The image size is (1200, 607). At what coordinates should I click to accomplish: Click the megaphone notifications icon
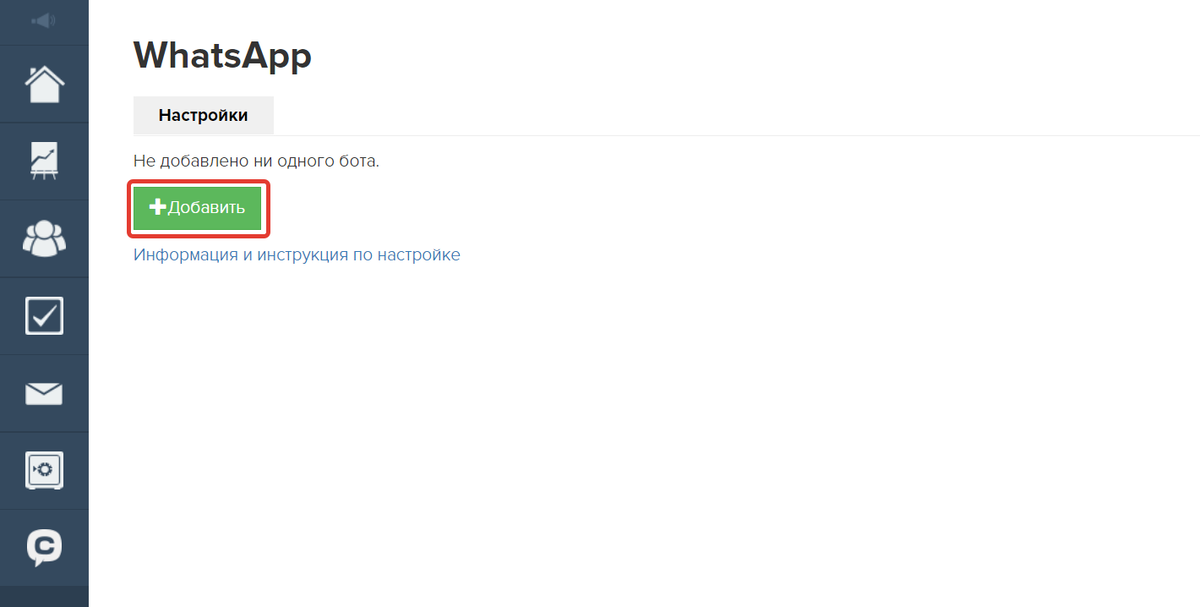[44, 21]
